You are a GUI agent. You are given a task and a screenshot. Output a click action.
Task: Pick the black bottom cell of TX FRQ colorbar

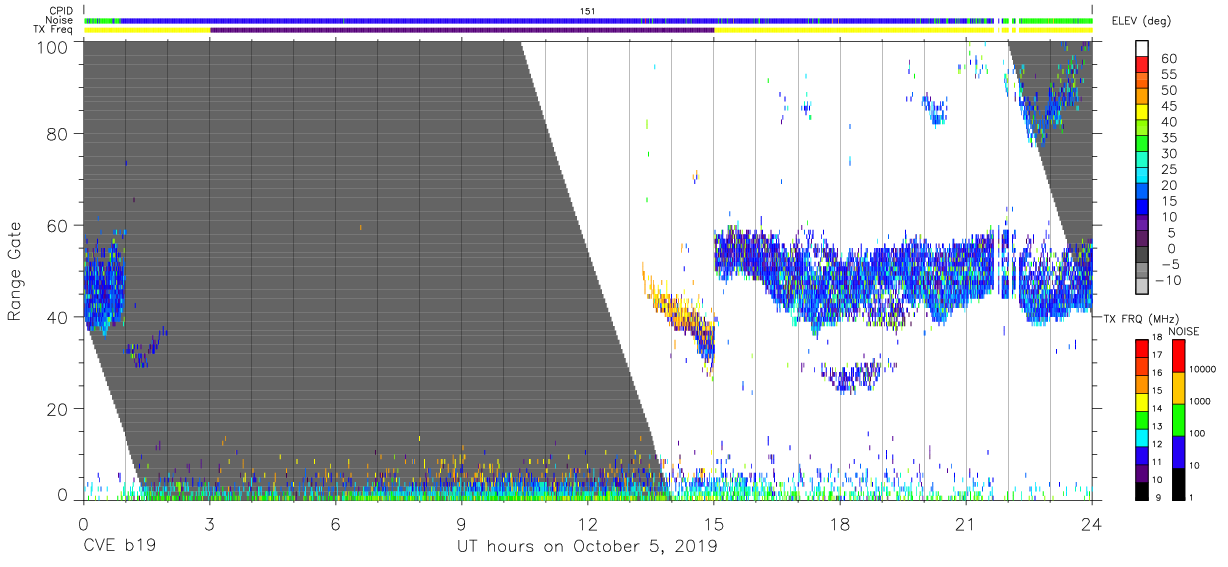coord(1142,490)
